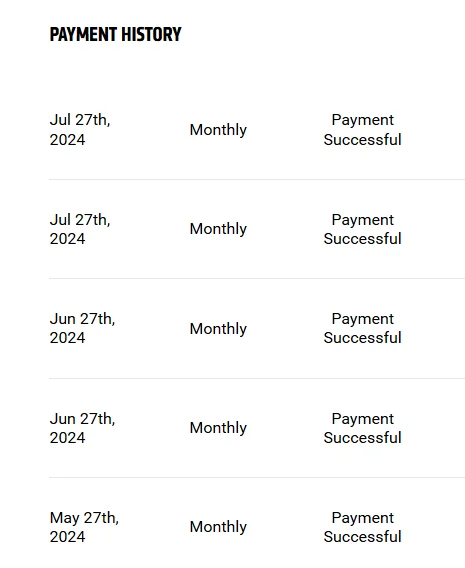Open Payment Successful status of second July row
The height and width of the screenshot is (568, 465).
[363, 229]
